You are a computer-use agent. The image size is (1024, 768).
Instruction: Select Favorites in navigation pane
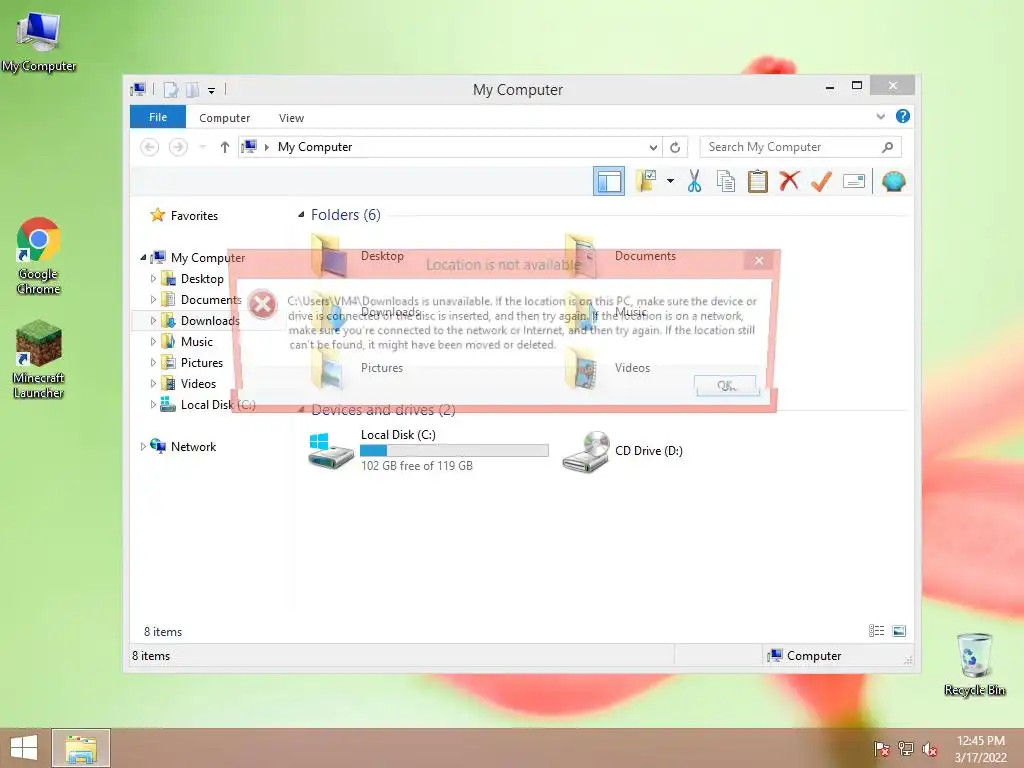tap(194, 216)
